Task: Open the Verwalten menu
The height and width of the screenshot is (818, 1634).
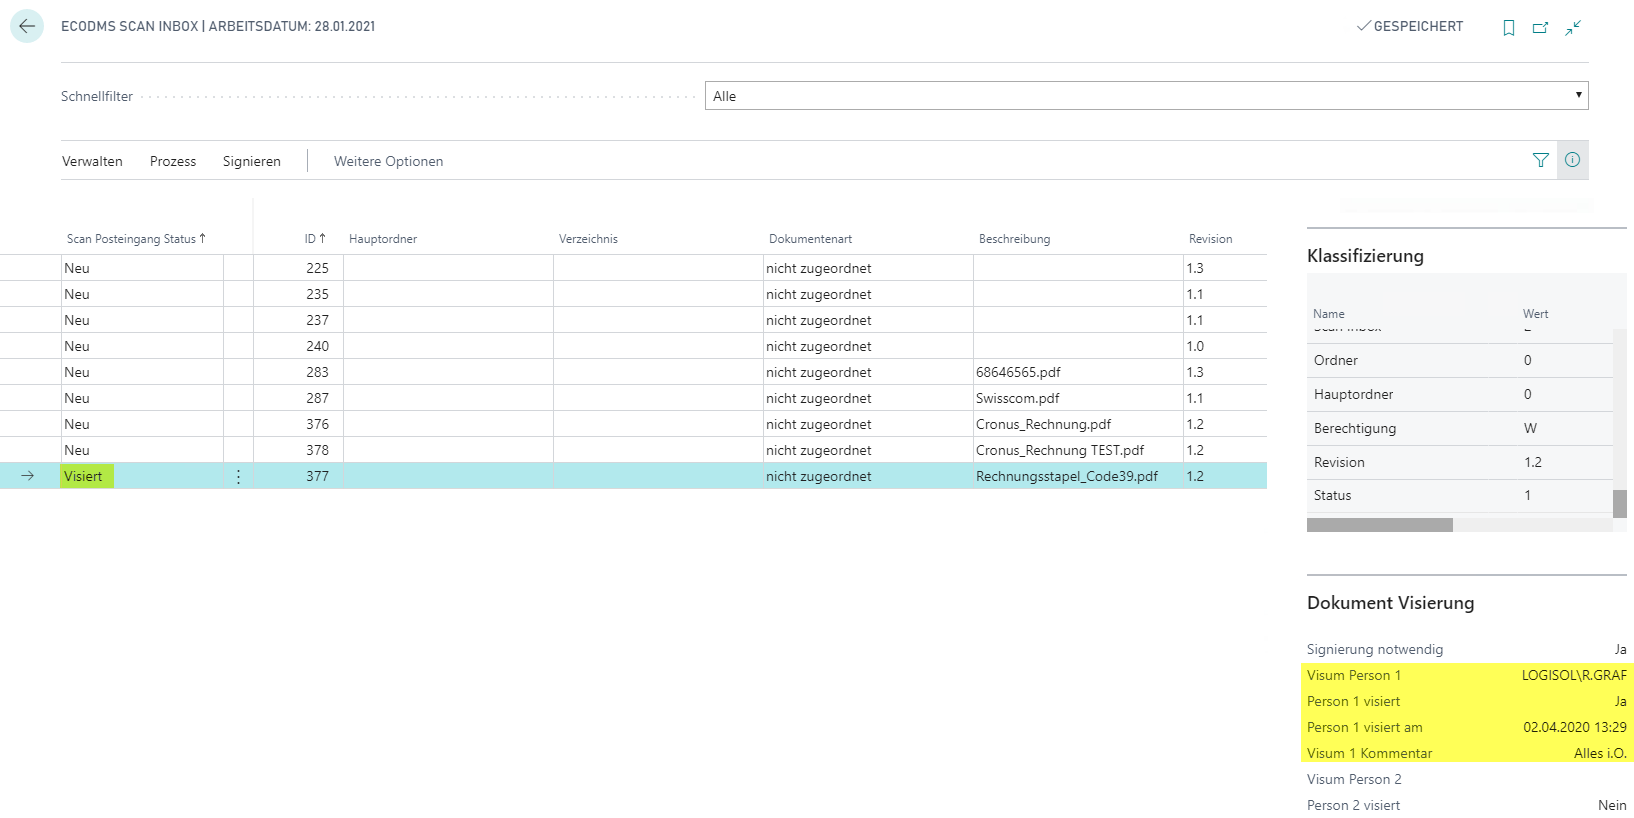Action: tap(92, 161)
